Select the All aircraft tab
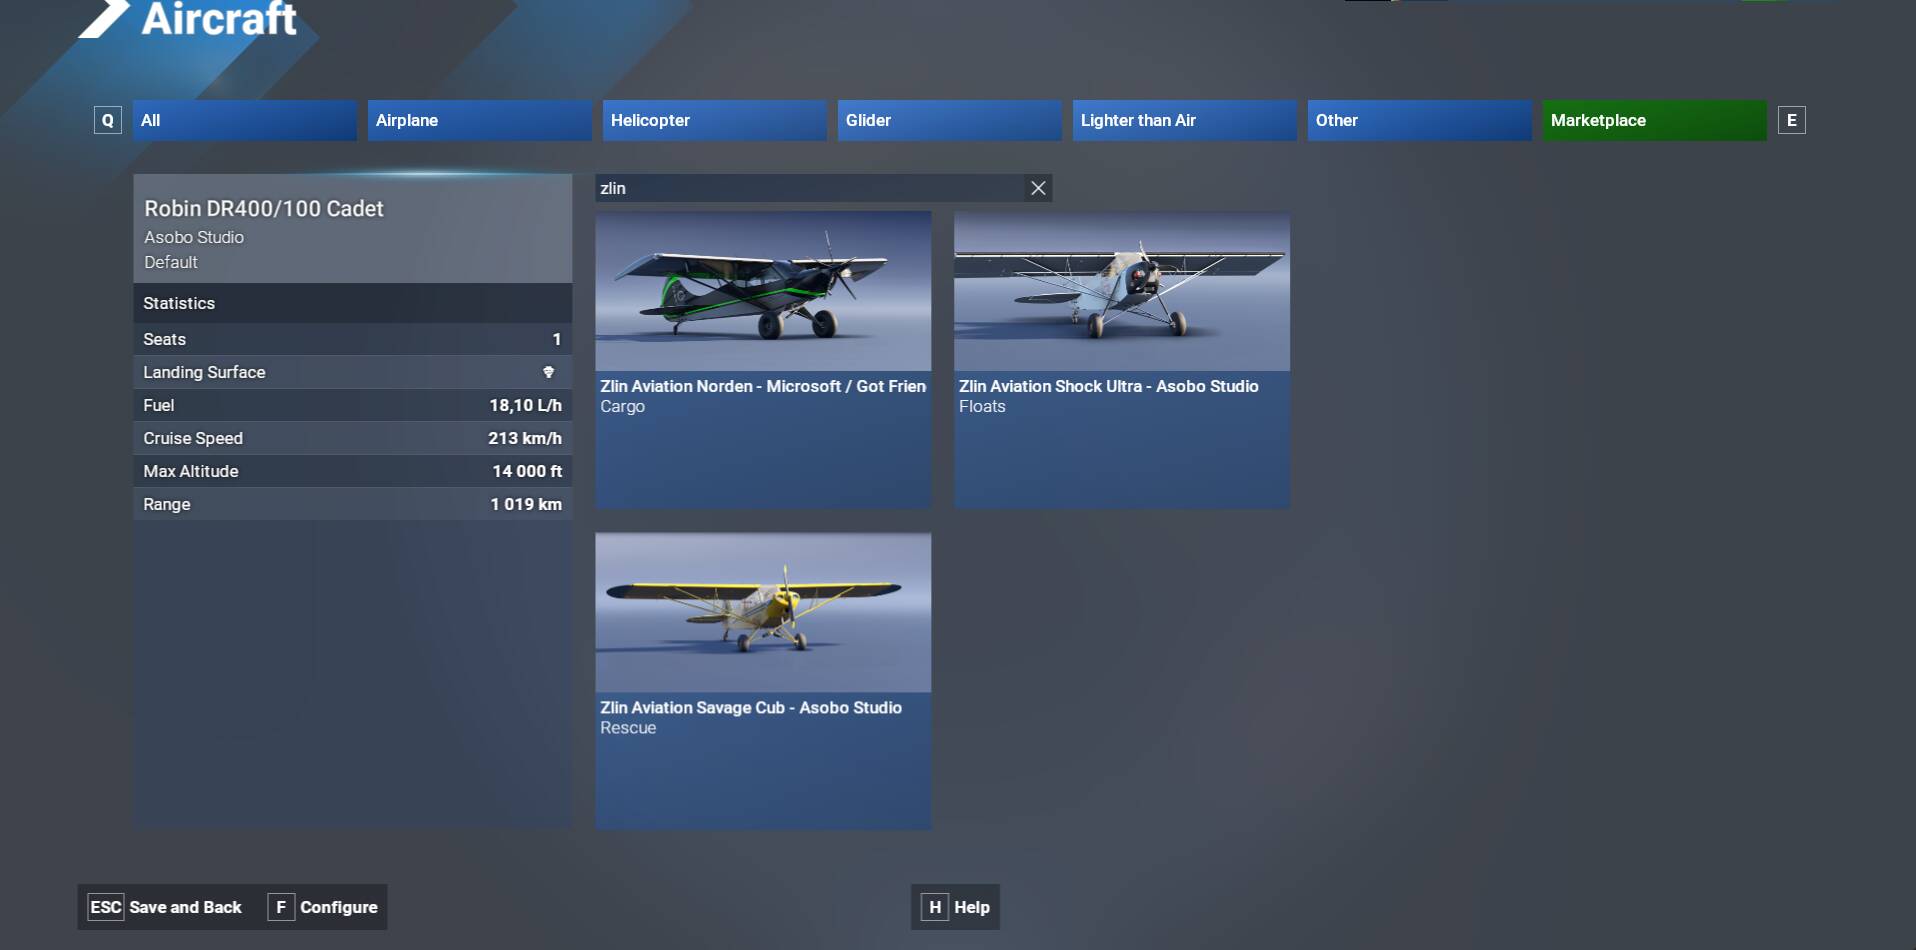The height and width of the screenshot is (950, 1916). coord(245,120)
